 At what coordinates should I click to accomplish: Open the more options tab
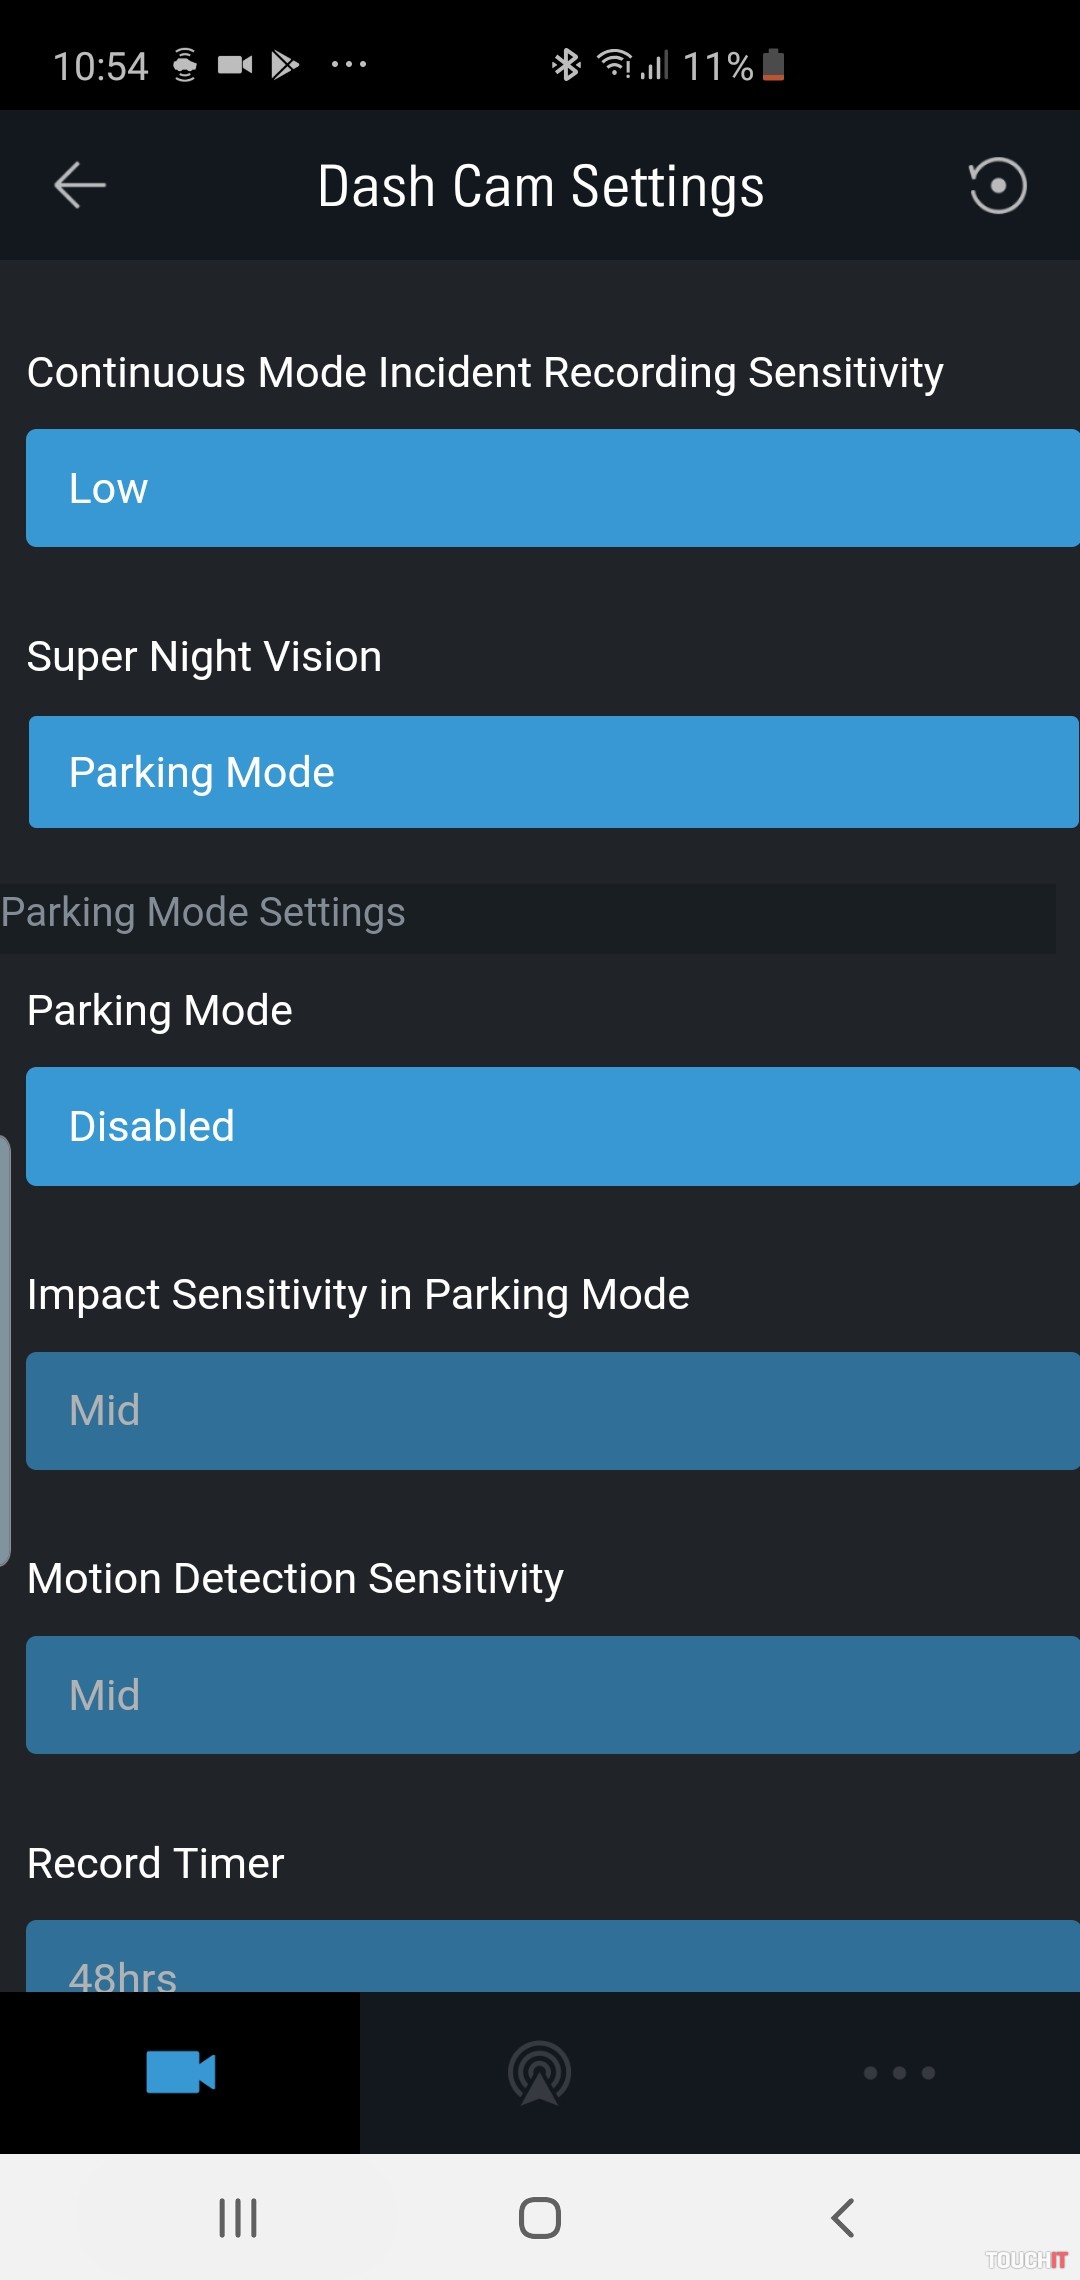point(899,2072)
